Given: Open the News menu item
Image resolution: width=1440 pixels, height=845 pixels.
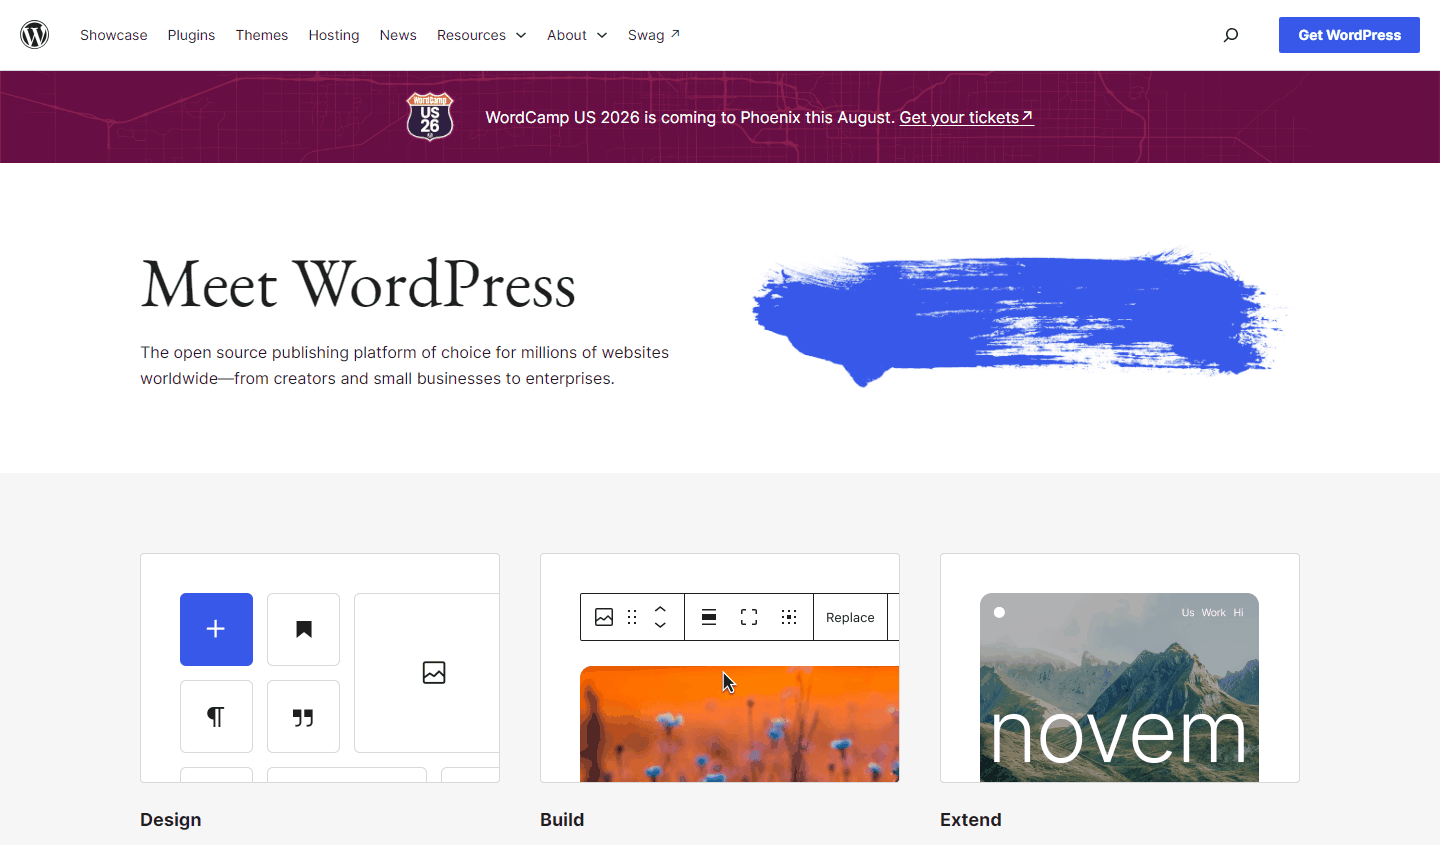Looking at the screenshot, I should coord(398,35).
